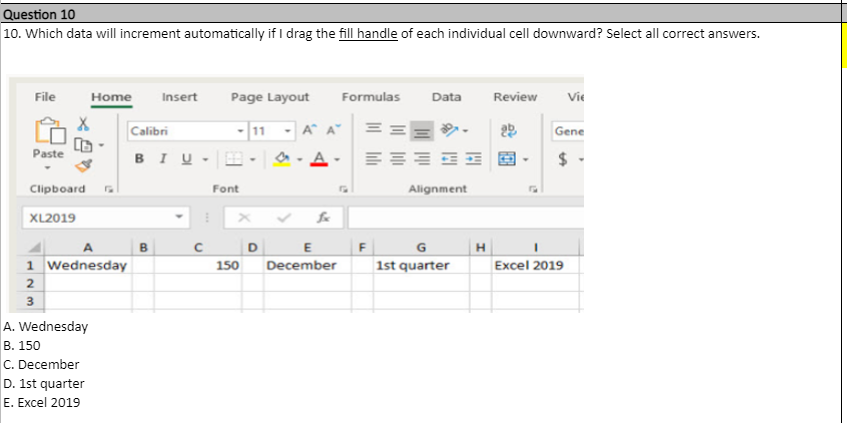Select cell containing December
847x423 pixels.
[307, 265]
